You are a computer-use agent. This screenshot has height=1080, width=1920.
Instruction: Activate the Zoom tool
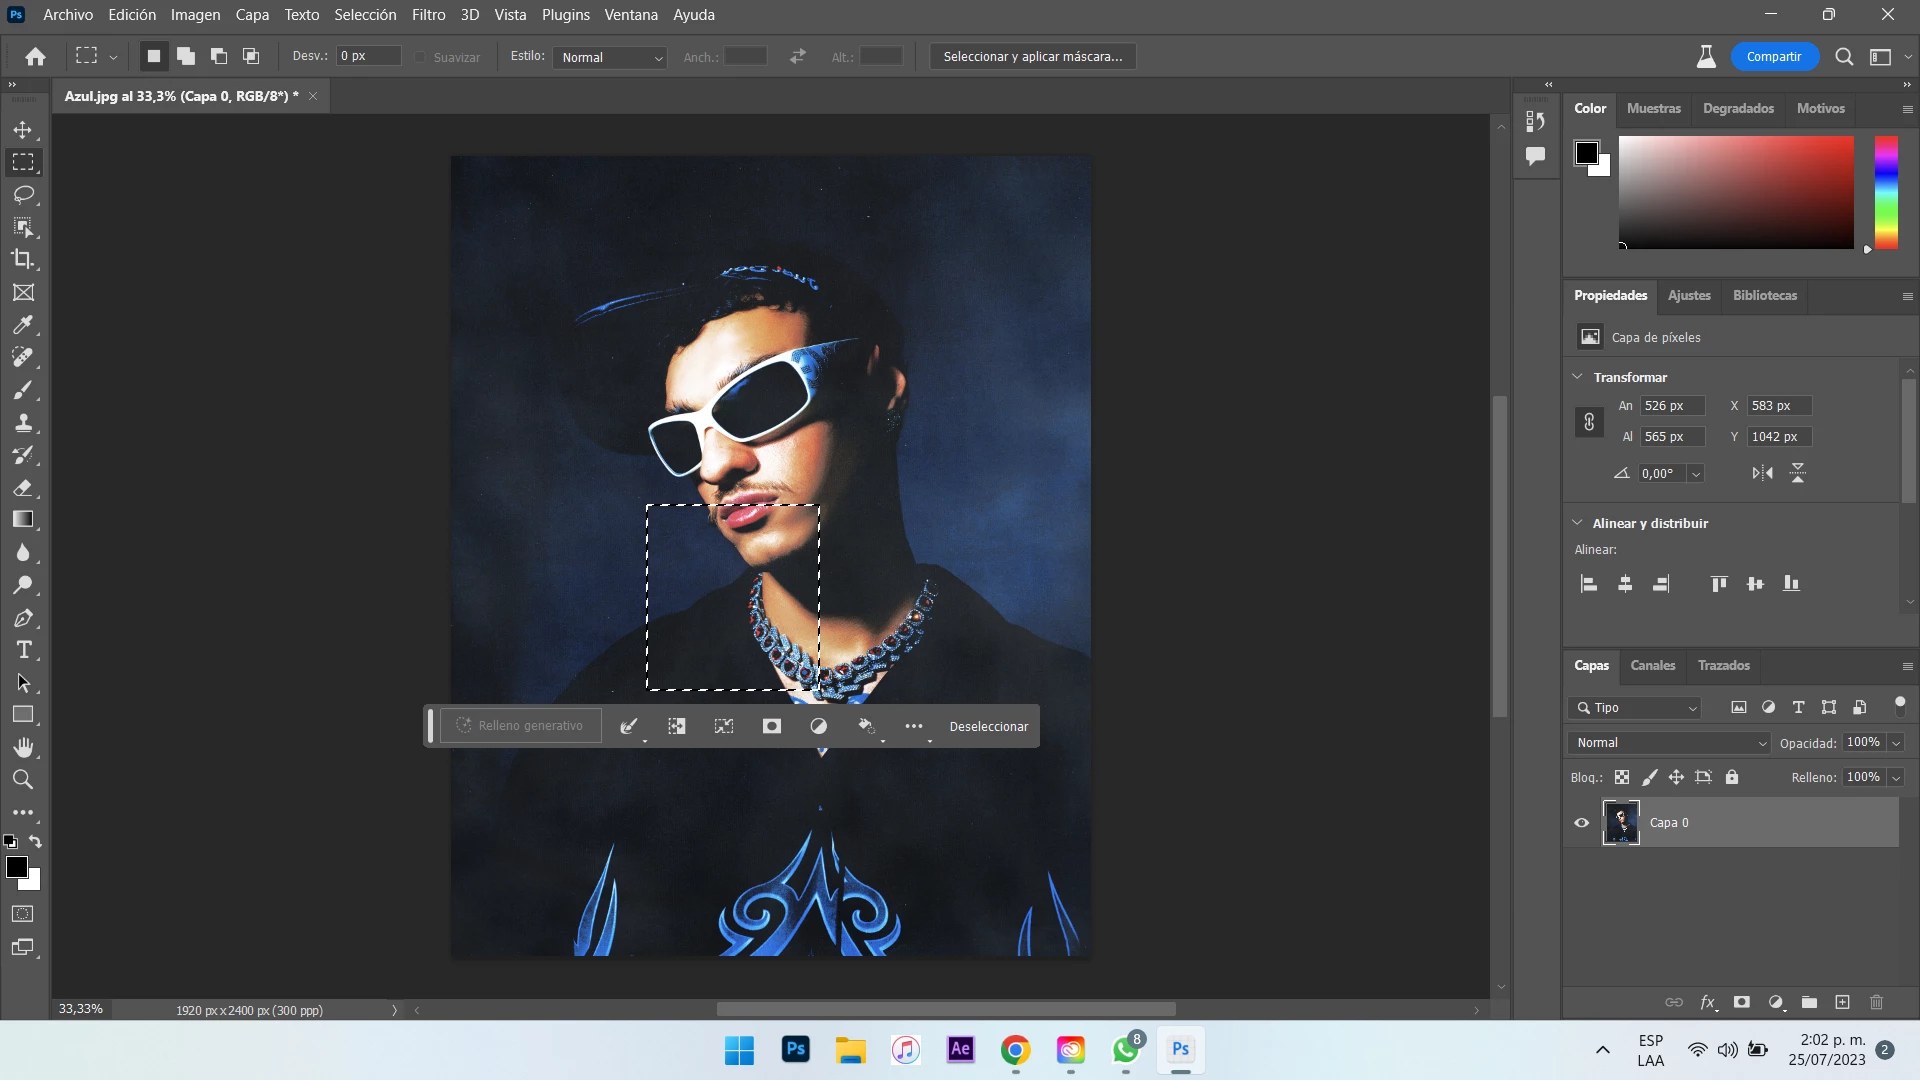coord(23,780)
